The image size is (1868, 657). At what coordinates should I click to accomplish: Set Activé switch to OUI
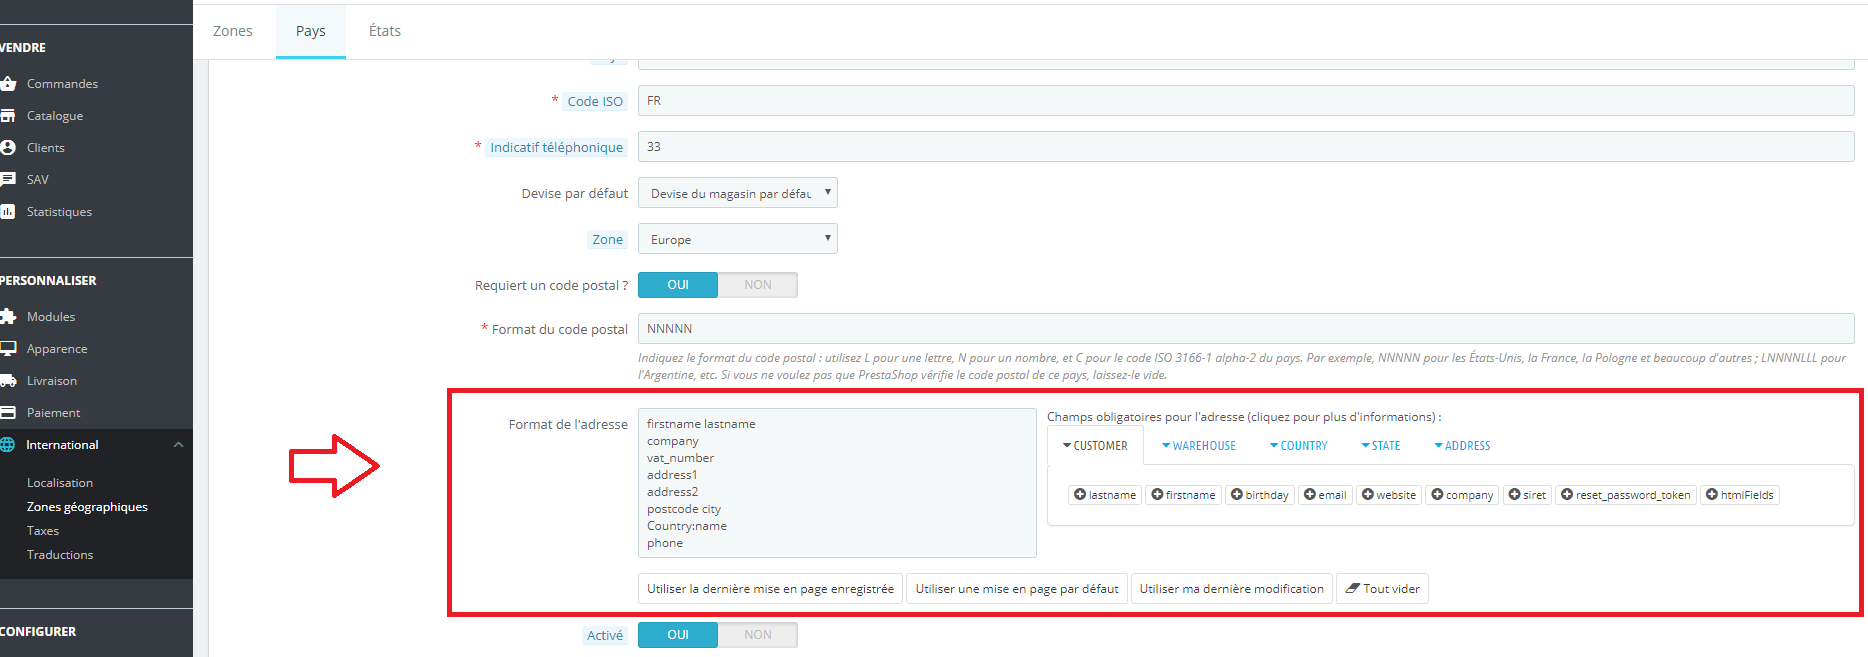[678, 635]
